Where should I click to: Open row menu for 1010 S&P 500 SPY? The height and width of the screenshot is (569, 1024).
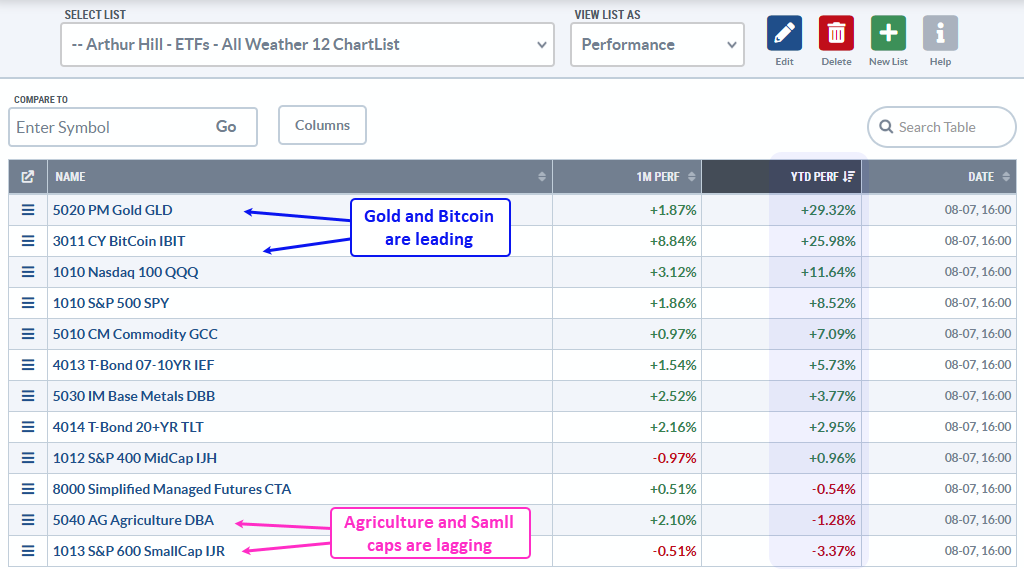[28, 303]
